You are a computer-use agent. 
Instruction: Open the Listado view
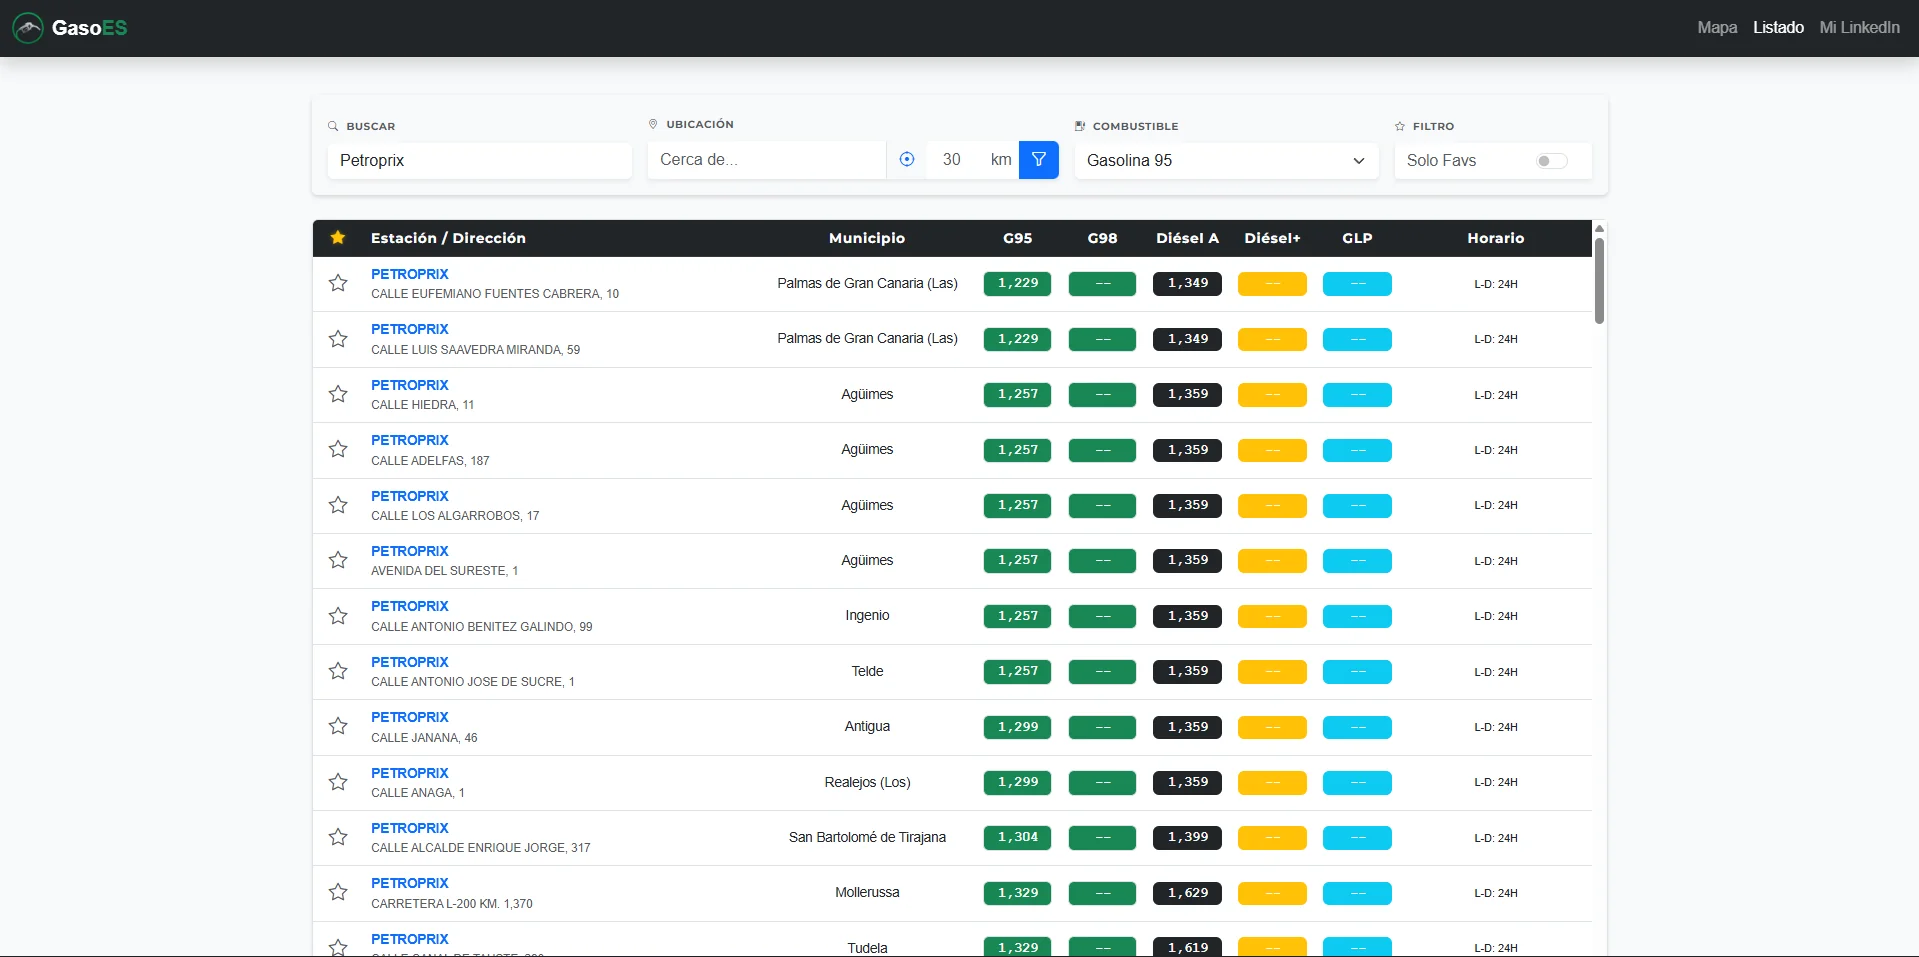(x=1778, y=28)
